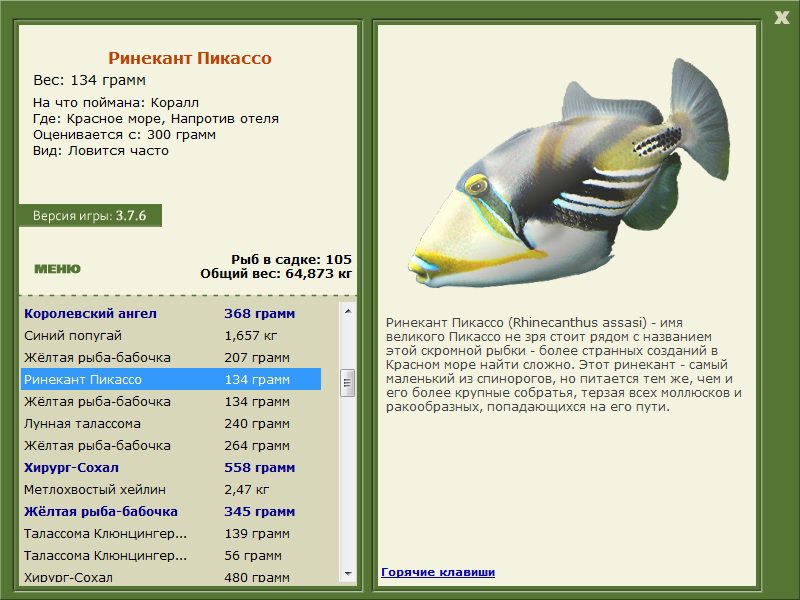800x600 pixels.
Task: Click the fish description paragraph
Action: [564, 365]
